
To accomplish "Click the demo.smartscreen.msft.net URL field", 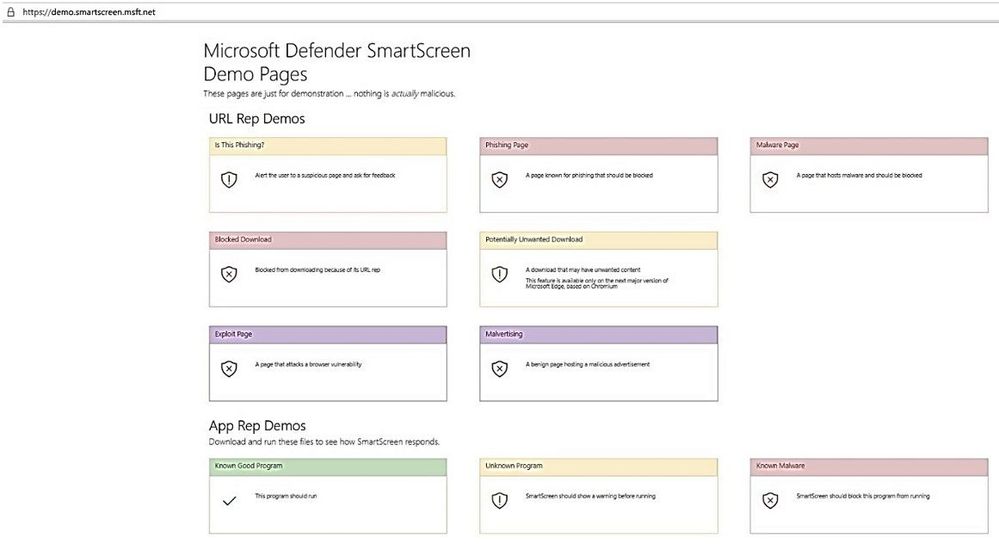I will pyautogui.click(x=89, y=11).
